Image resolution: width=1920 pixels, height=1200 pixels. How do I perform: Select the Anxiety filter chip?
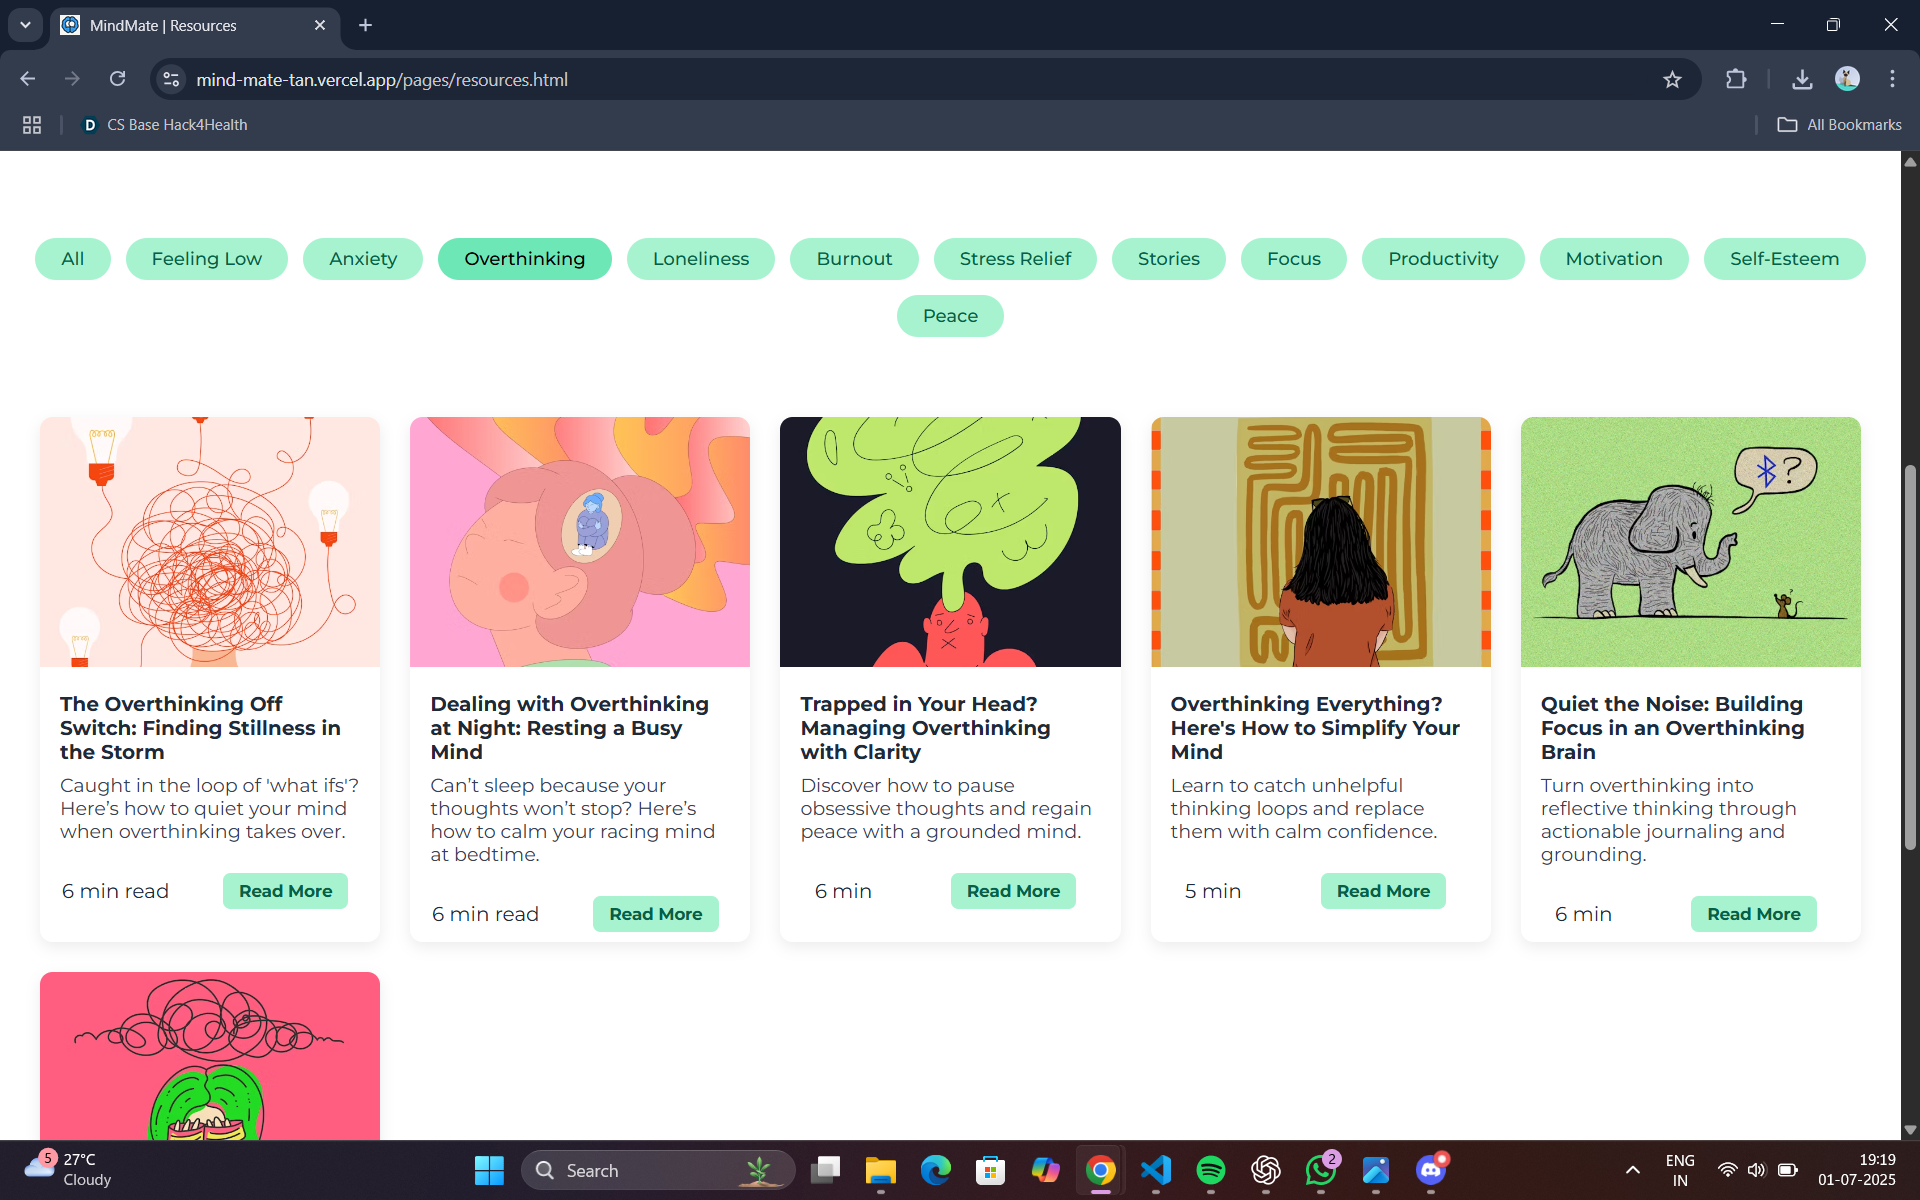point(363,259)
